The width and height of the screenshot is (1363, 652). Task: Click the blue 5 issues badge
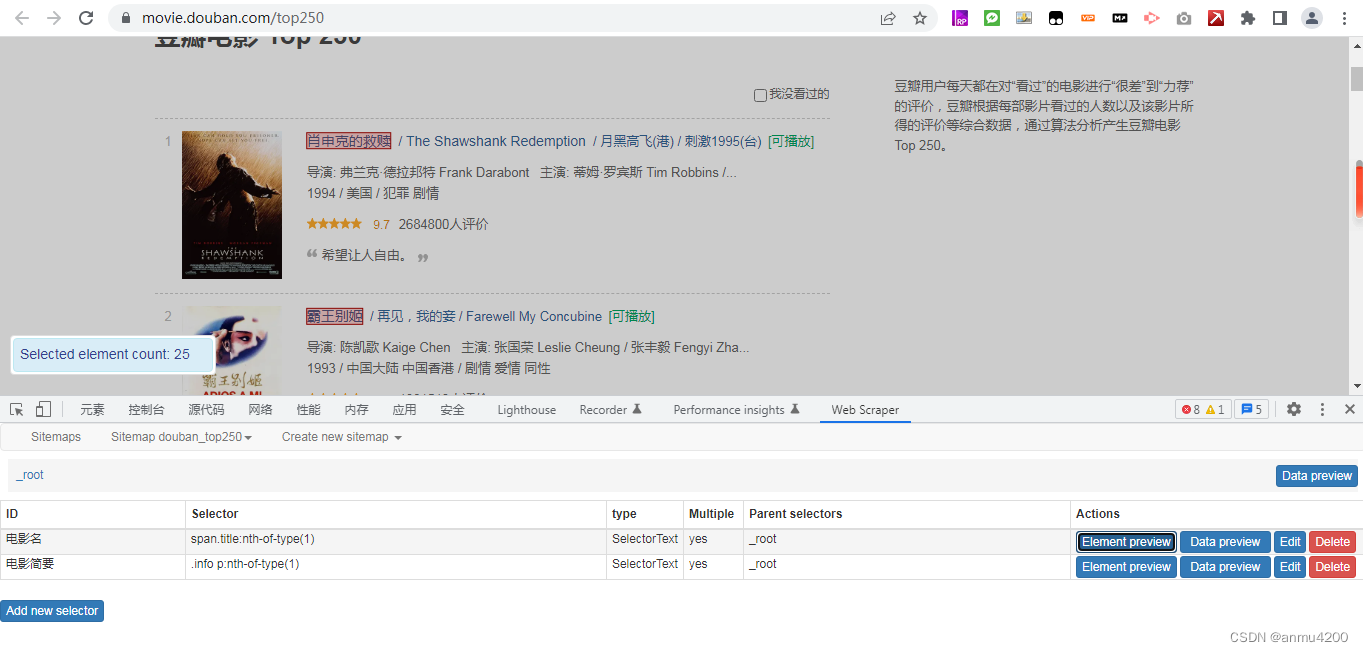click(x=1252, y=409)
